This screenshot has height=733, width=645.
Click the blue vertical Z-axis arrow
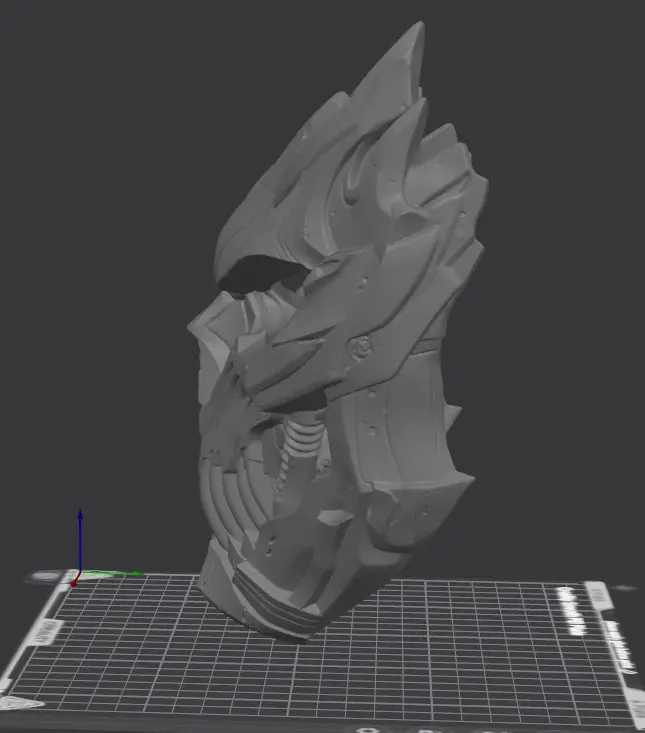click(80, 540)
